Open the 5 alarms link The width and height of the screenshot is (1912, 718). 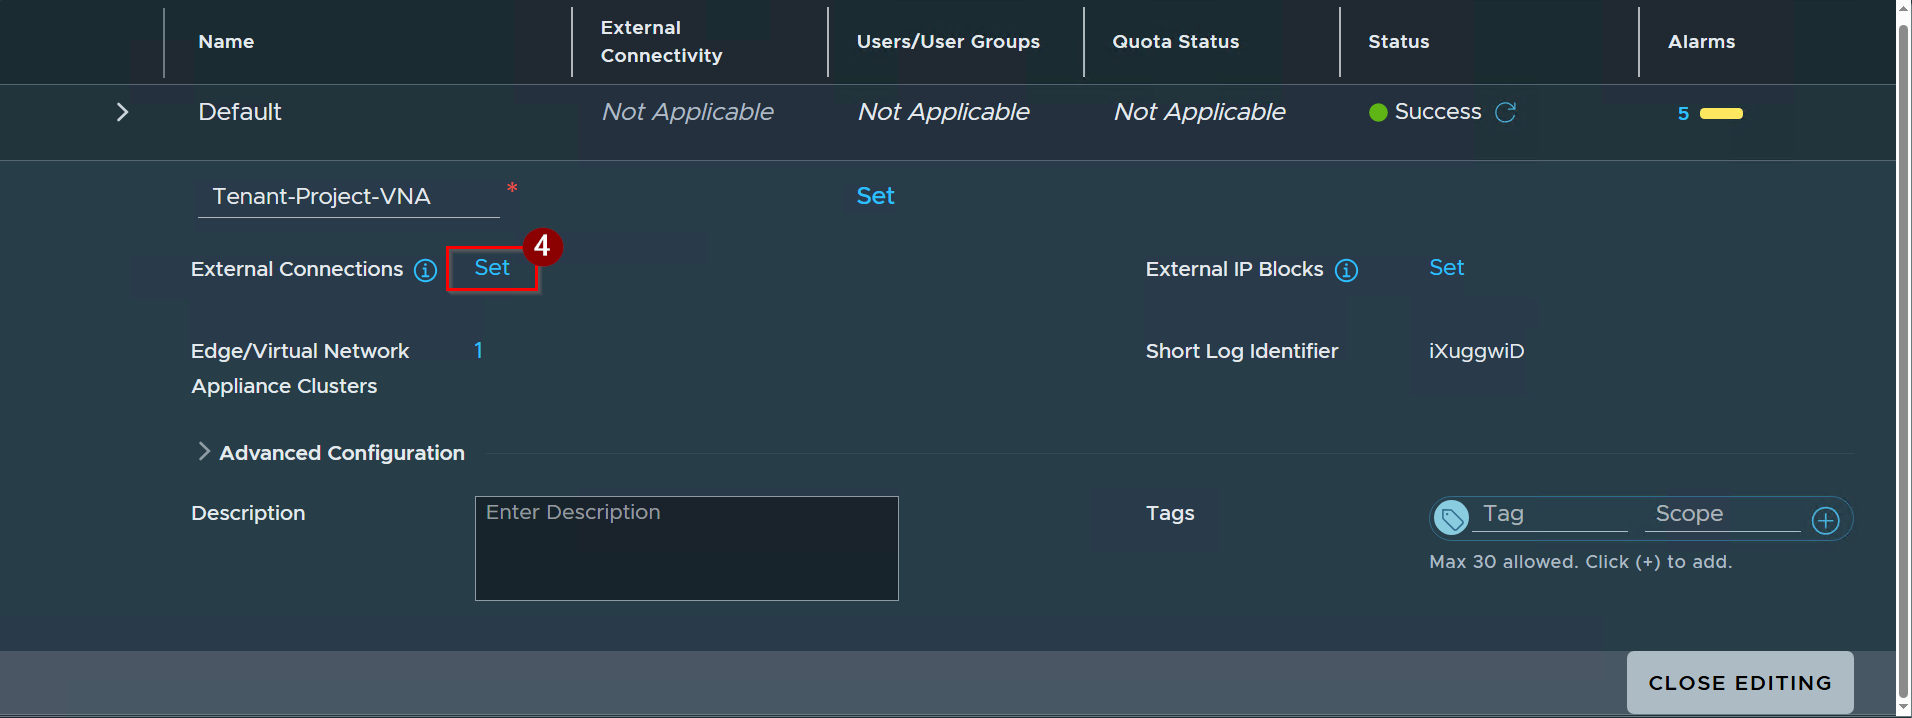pyautogui.click(x=1683, y=114)
